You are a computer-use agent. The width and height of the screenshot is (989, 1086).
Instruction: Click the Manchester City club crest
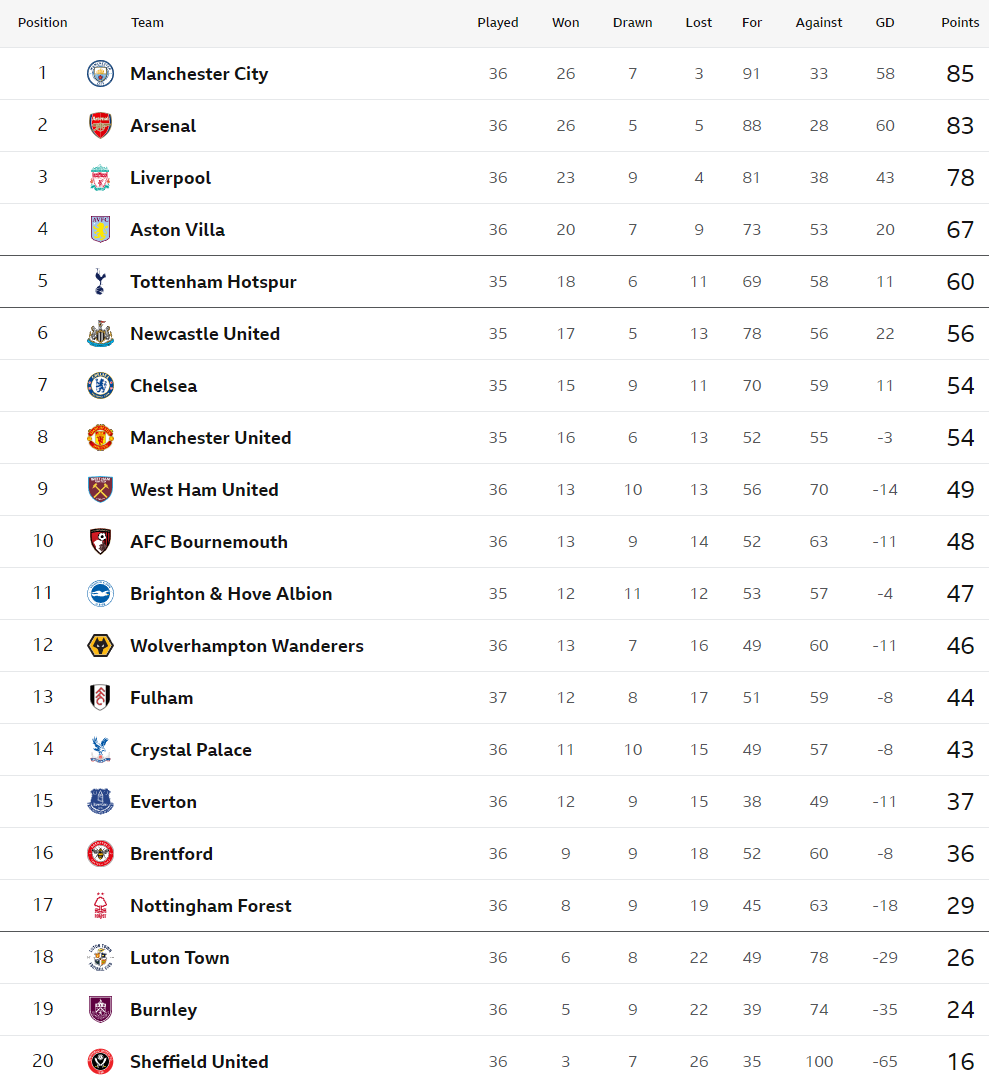(100, 73)
